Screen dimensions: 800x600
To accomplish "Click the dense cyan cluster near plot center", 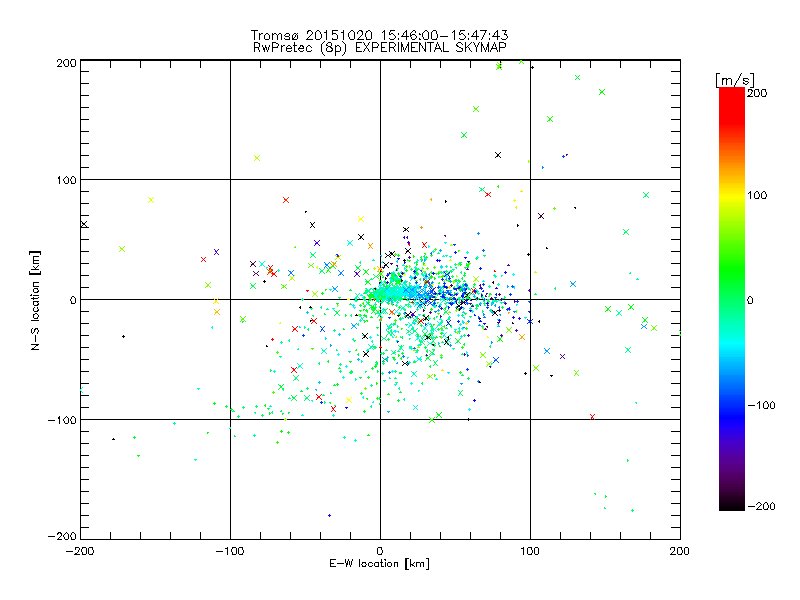I will pyautogui.click(x=393, y=293).
